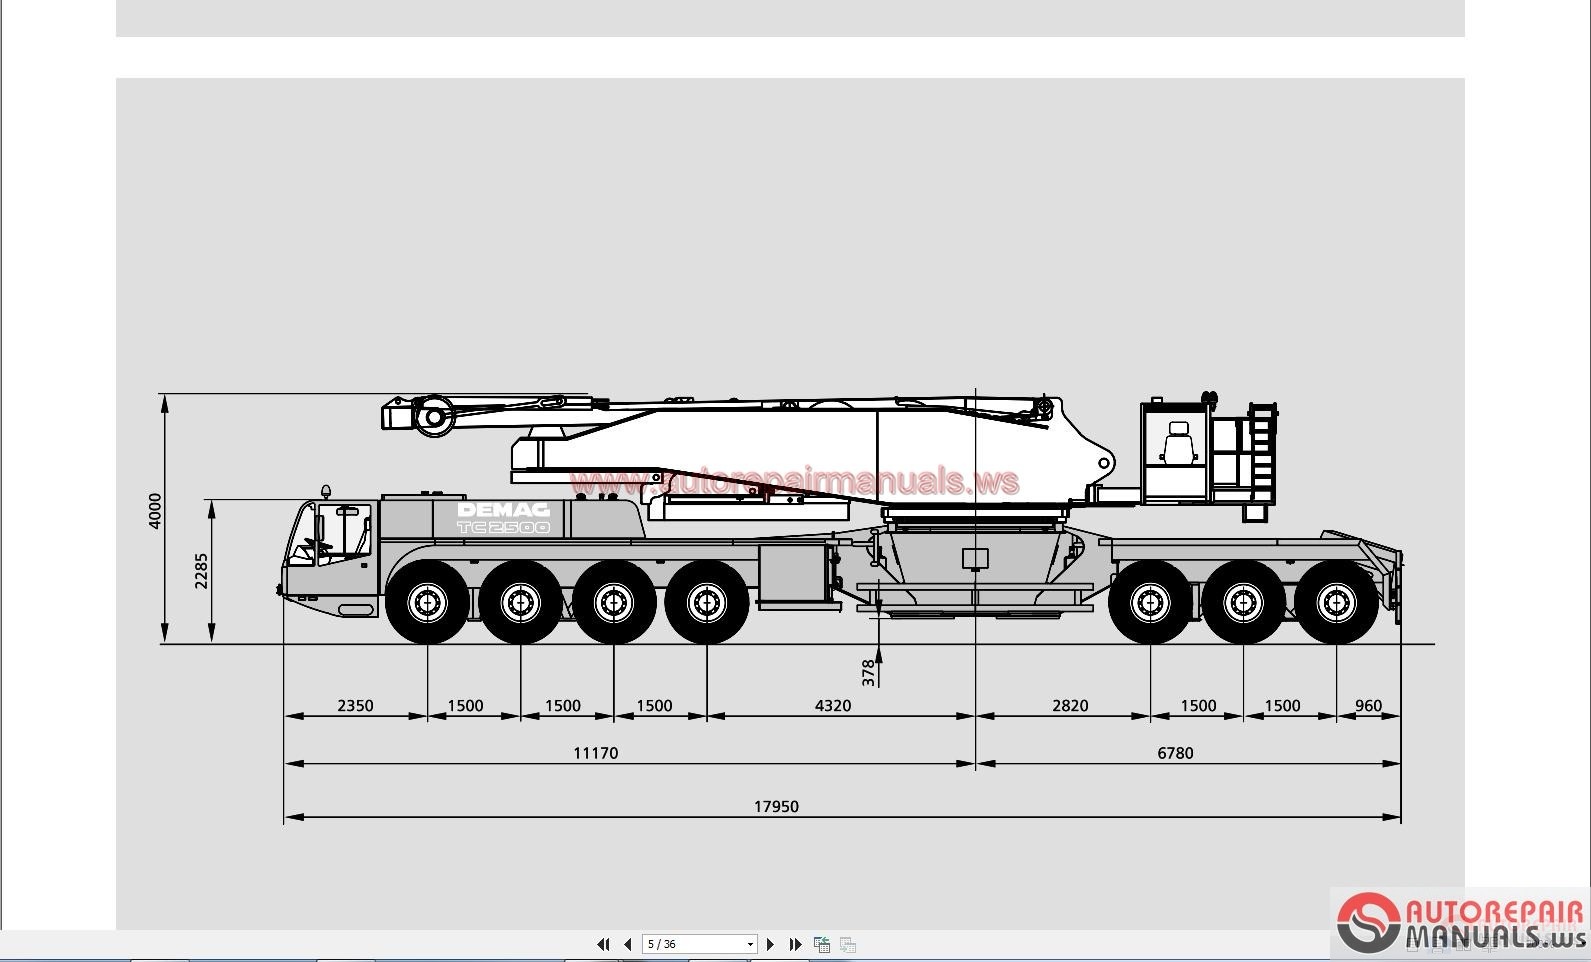Click the 2285 cab height dimension
The width and height of the screenshot is (1591, 962).
tap(202, 571)
